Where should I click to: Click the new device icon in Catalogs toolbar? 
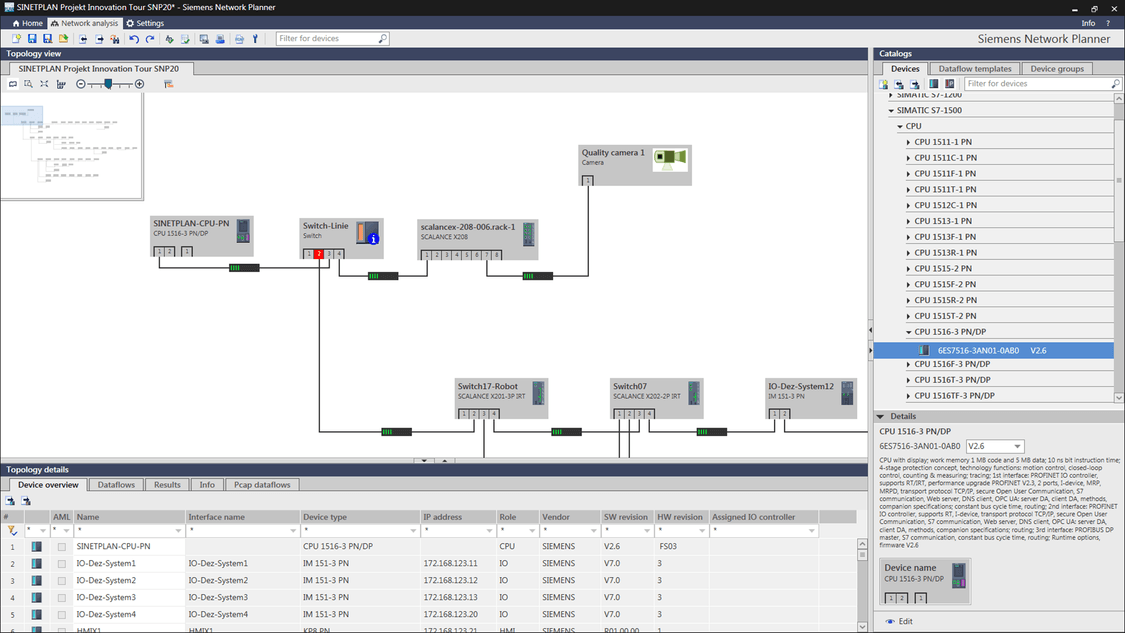click(x=883, y=84)
